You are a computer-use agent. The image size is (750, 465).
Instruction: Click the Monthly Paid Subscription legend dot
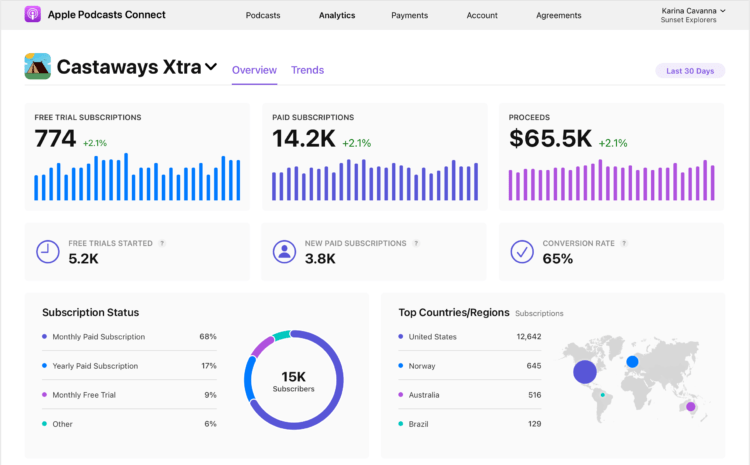point(44,336)
